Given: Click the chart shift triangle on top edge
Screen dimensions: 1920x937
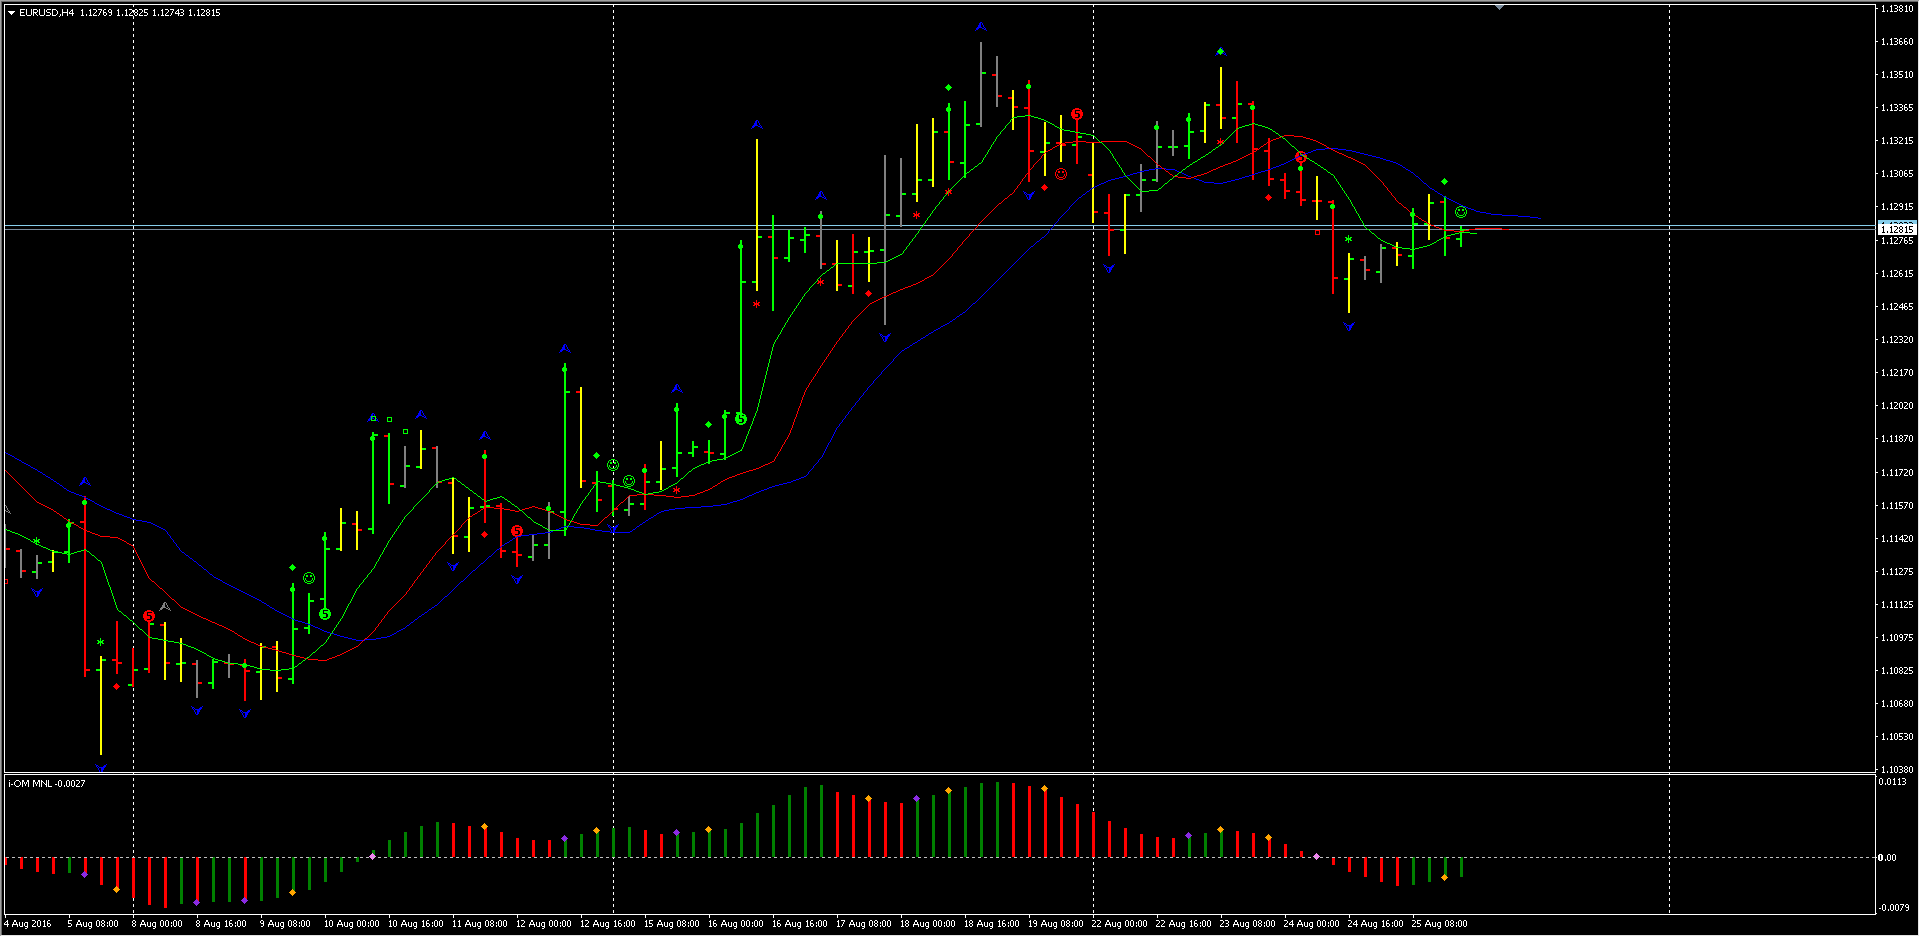Looking at the screenshot, I should click(1499, 7).
